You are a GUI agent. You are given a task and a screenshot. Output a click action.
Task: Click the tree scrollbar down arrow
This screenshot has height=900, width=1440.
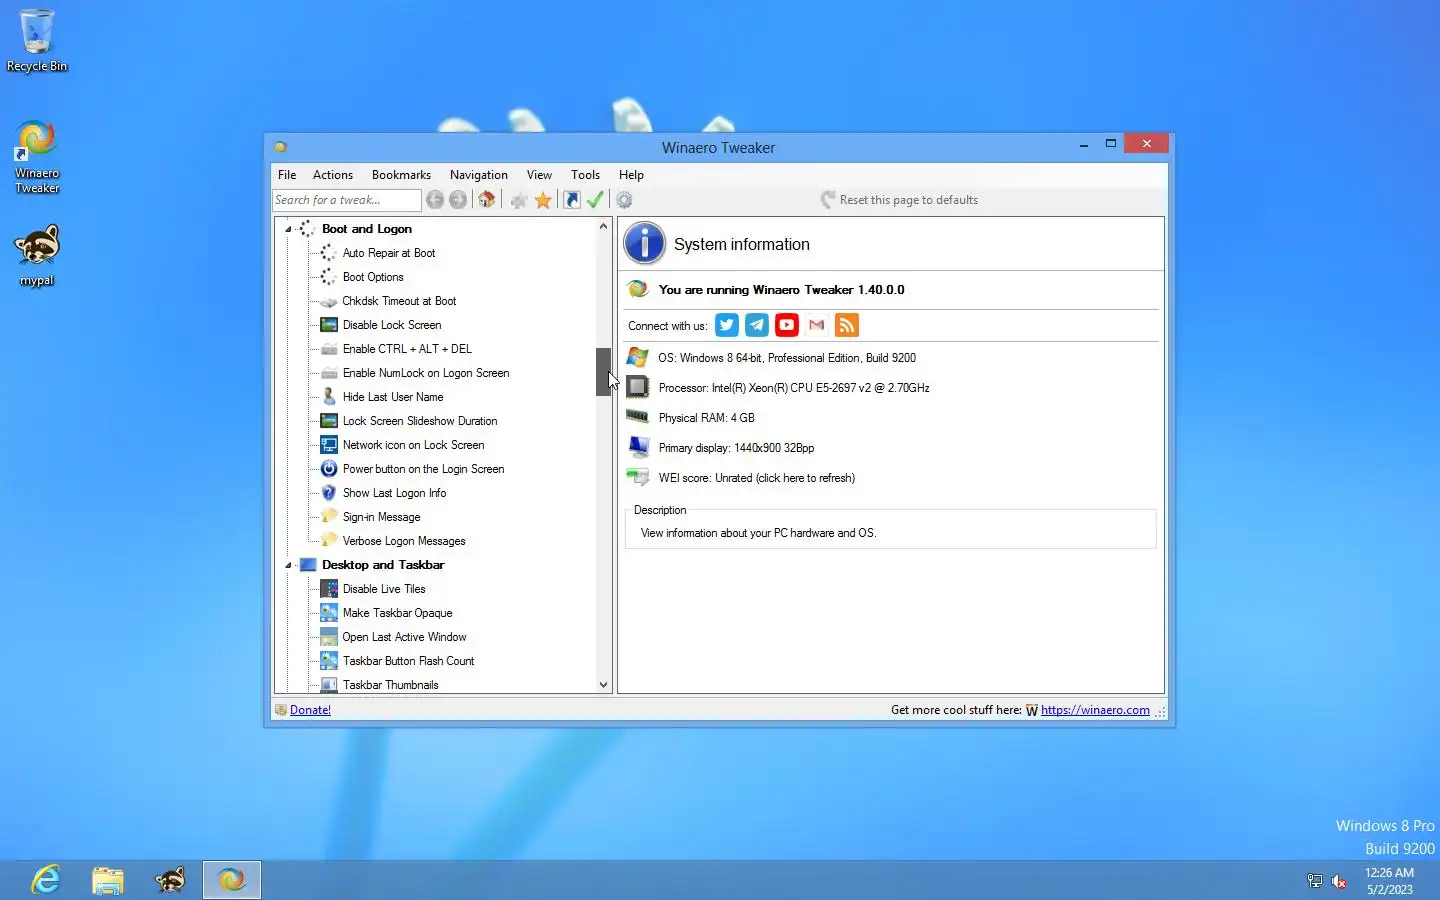click(603, 685)
